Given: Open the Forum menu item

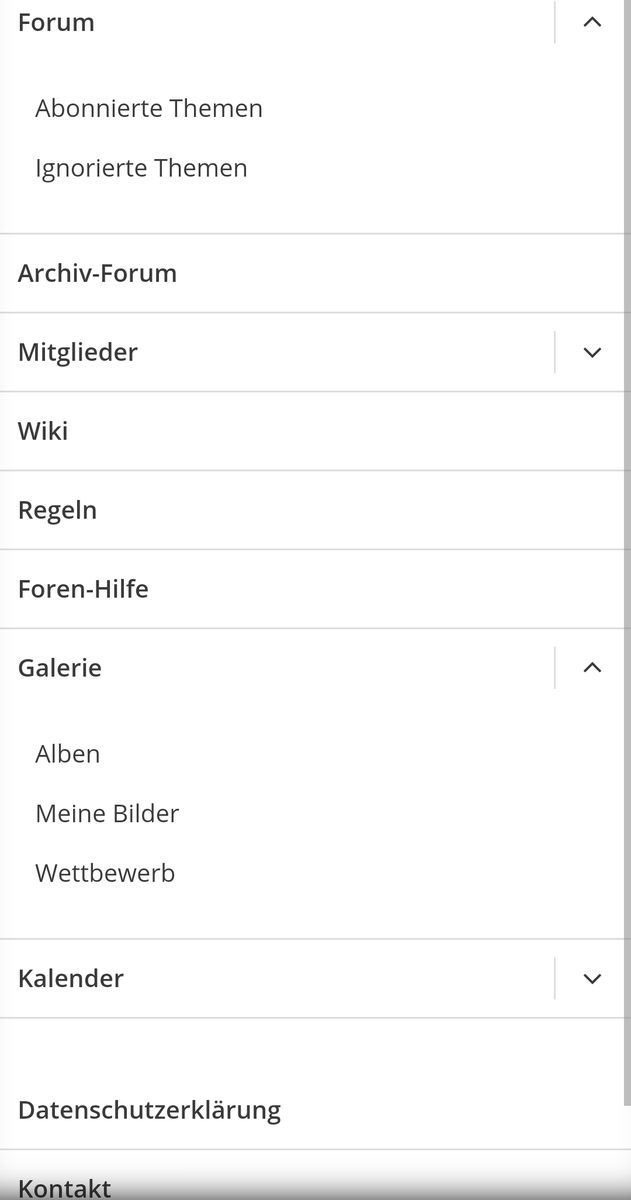Looking at the screenshot, I should coord(57,22).
